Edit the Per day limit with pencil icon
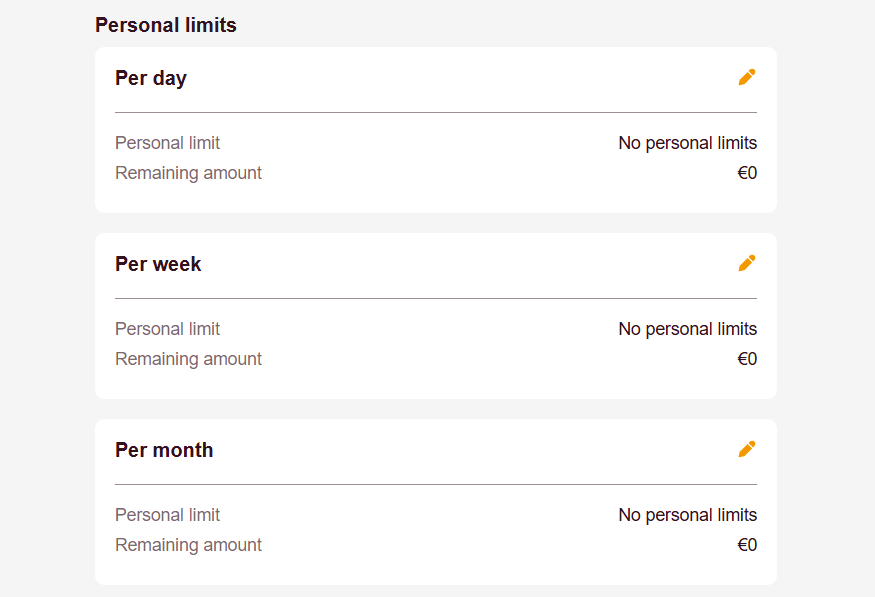The width and height of the screenshot is (875, 597). 747,77
